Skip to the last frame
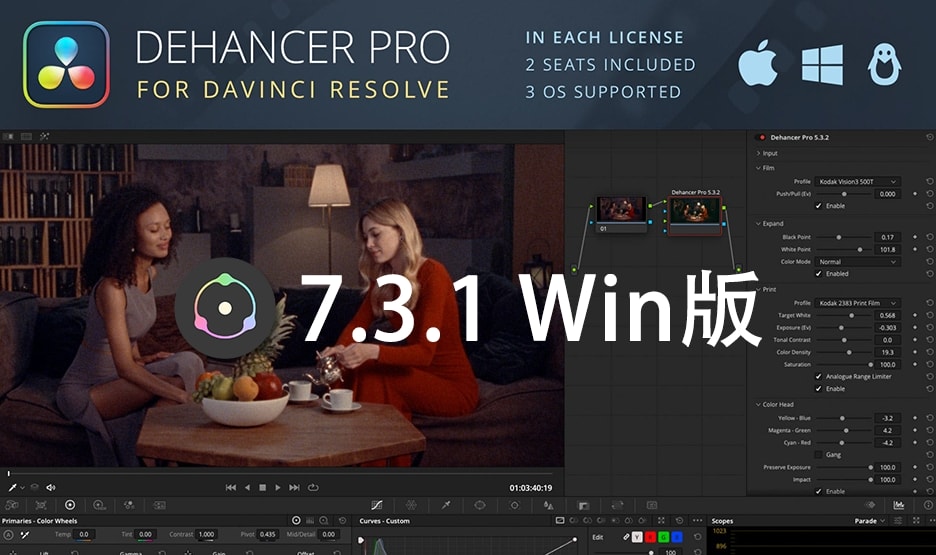This screenshot has height=555, width=936. (294, 488)
